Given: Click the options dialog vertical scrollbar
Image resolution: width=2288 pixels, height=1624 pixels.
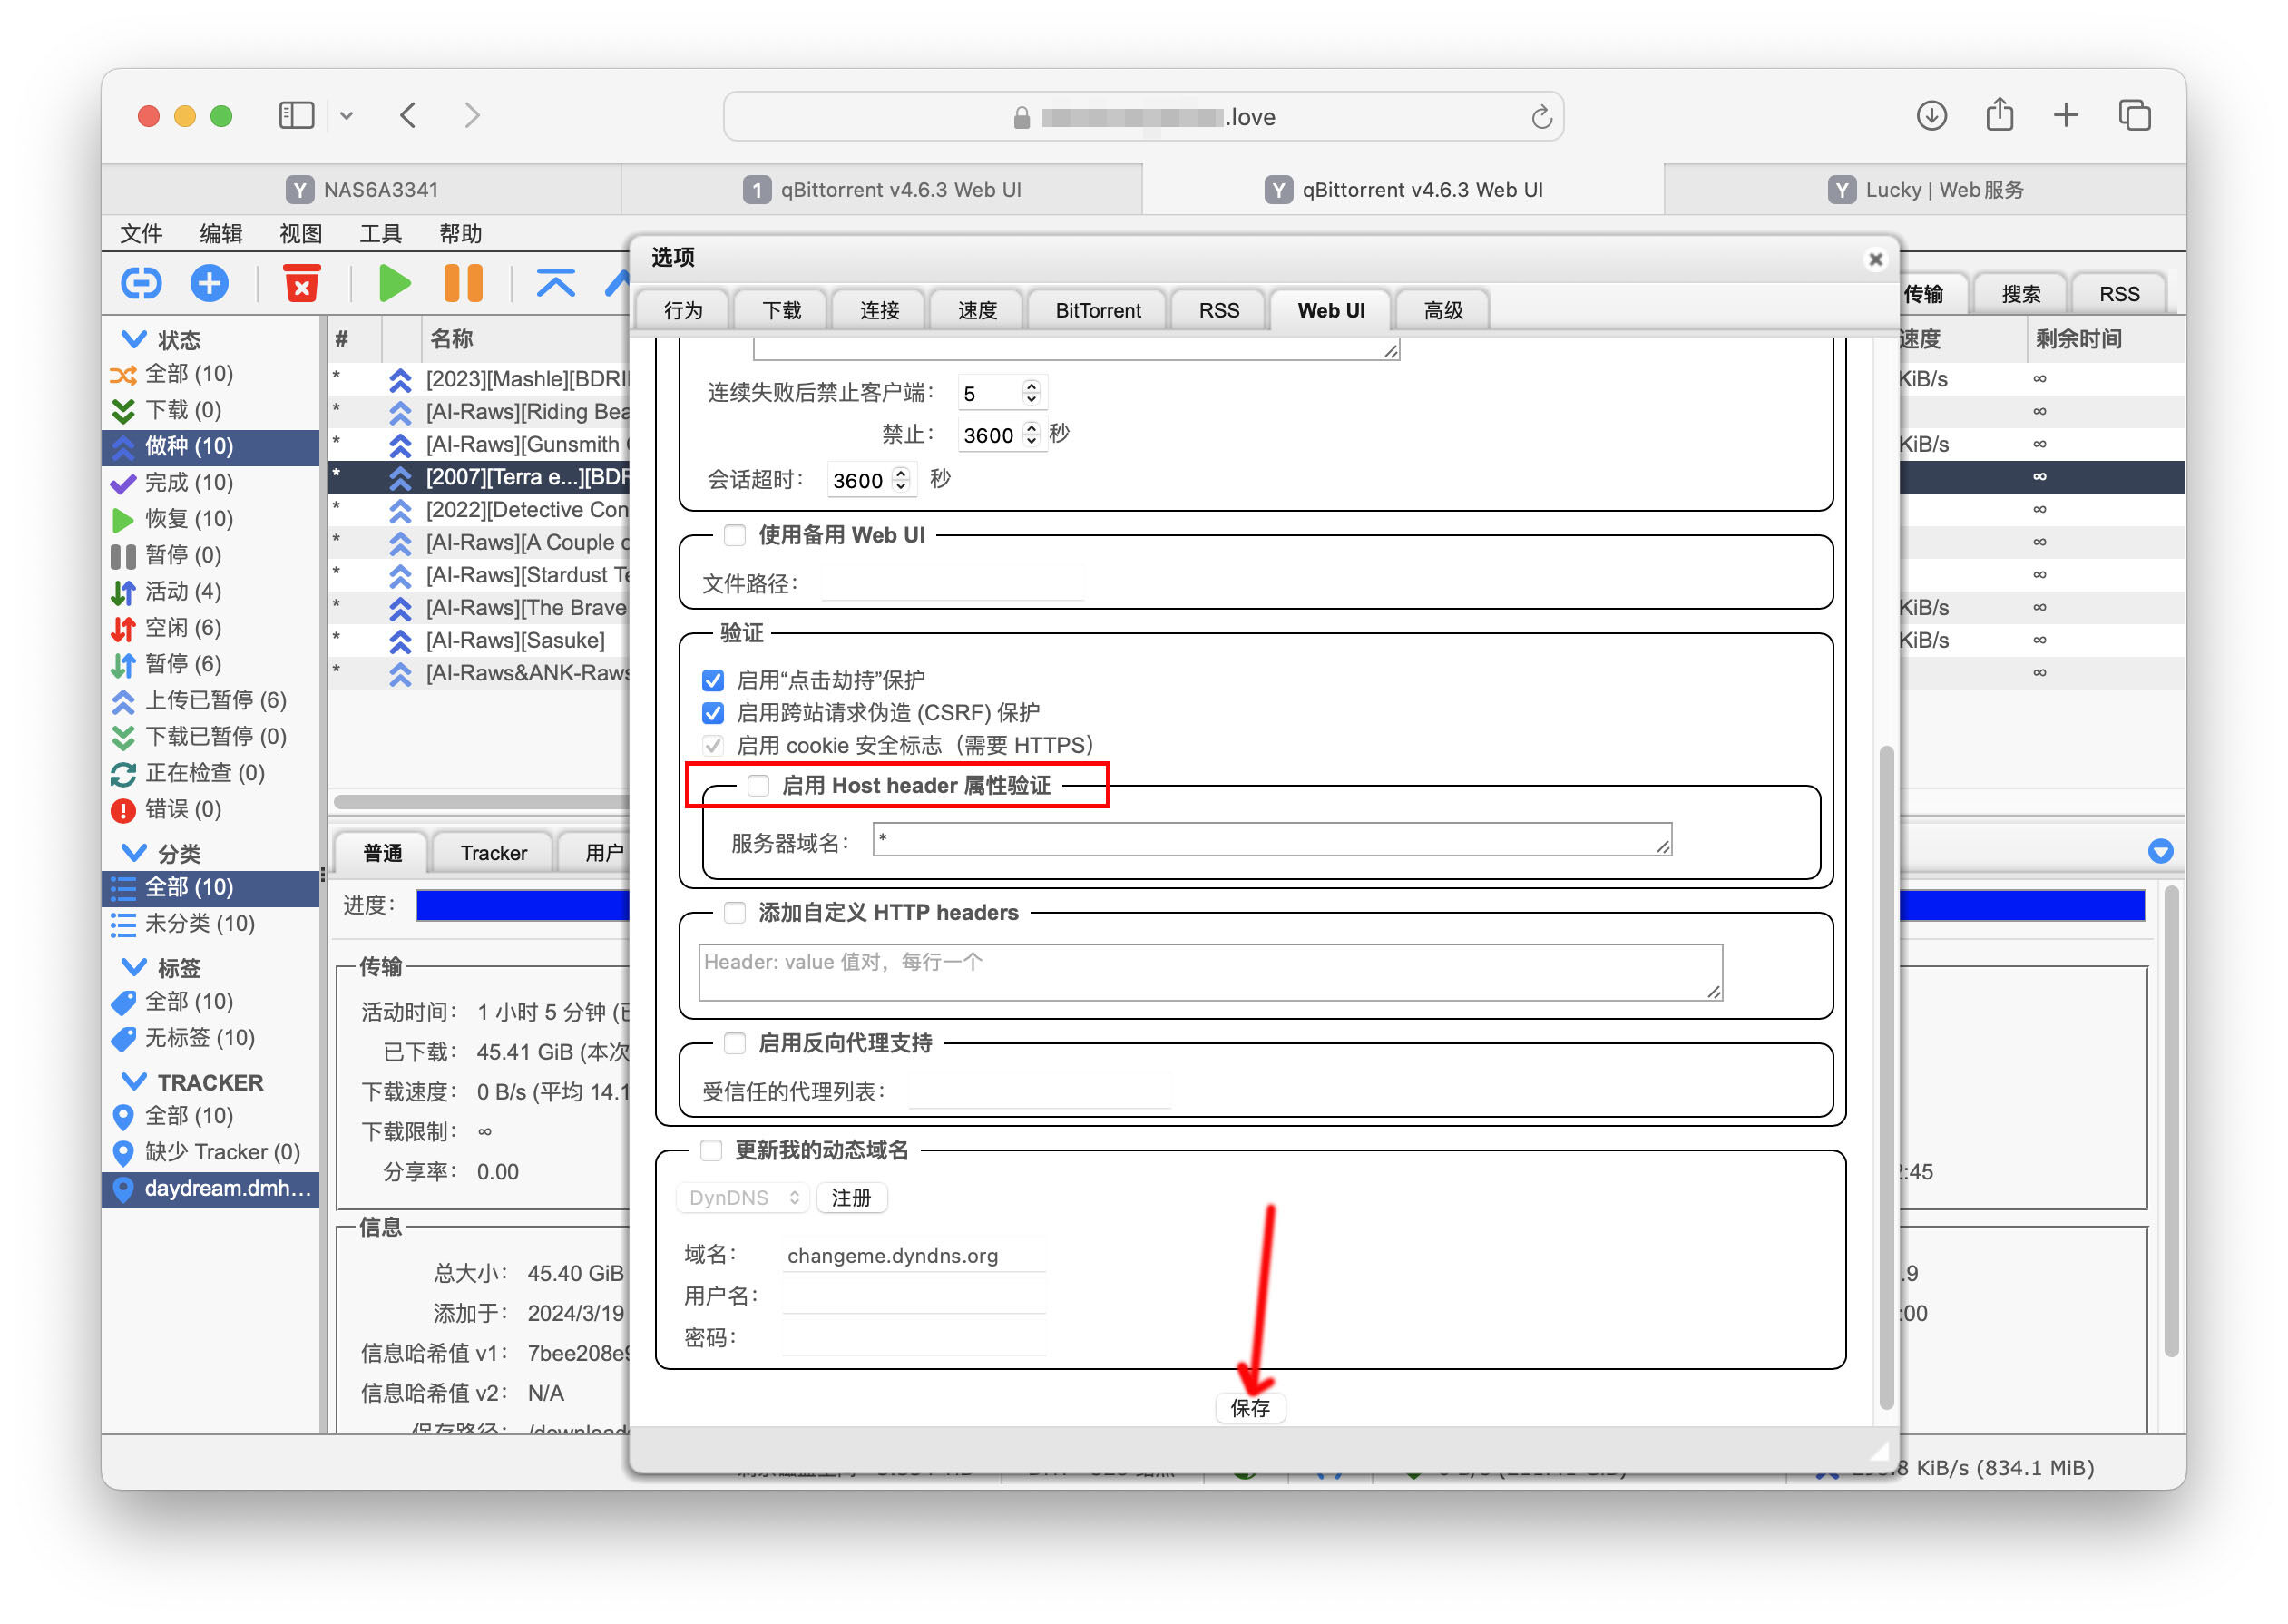Looking at the screenshot, I should coord(1886,1078).
